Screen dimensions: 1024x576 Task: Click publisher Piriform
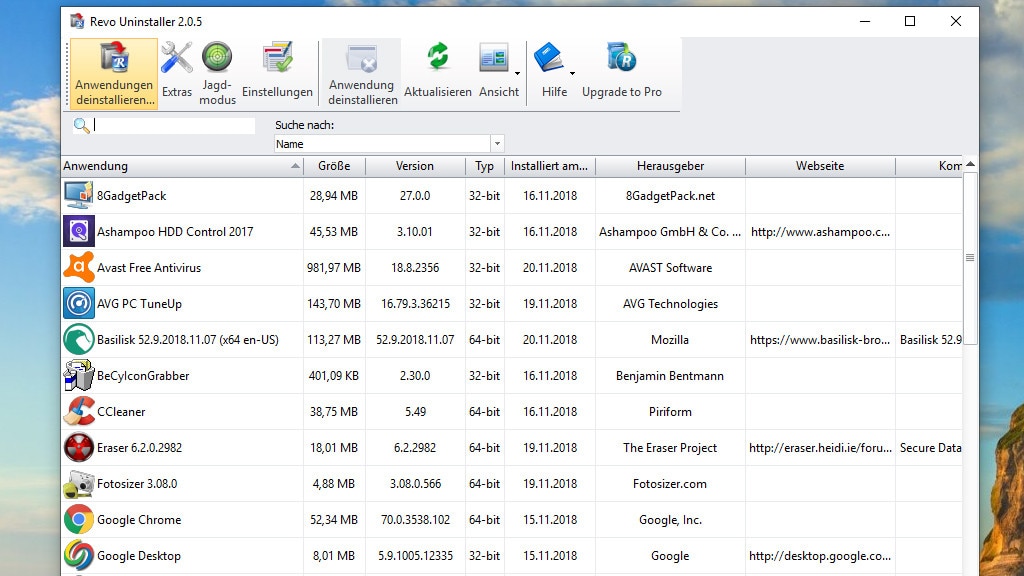[670, 412]
